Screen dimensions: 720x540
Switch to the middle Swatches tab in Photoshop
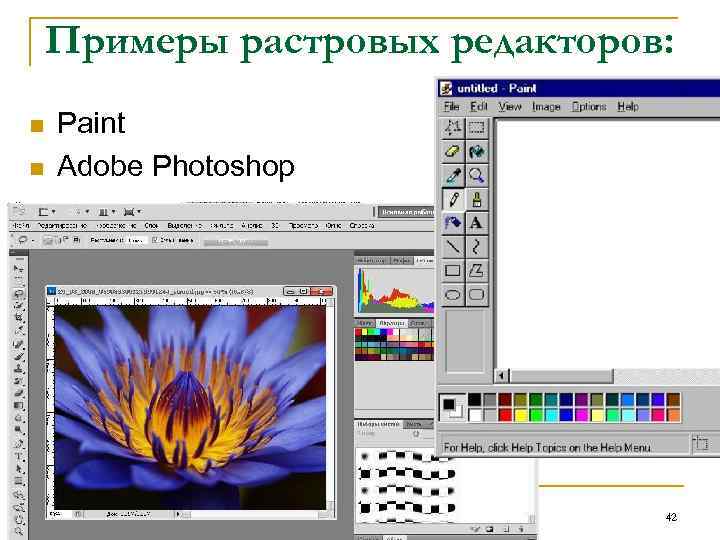(392, 323)
